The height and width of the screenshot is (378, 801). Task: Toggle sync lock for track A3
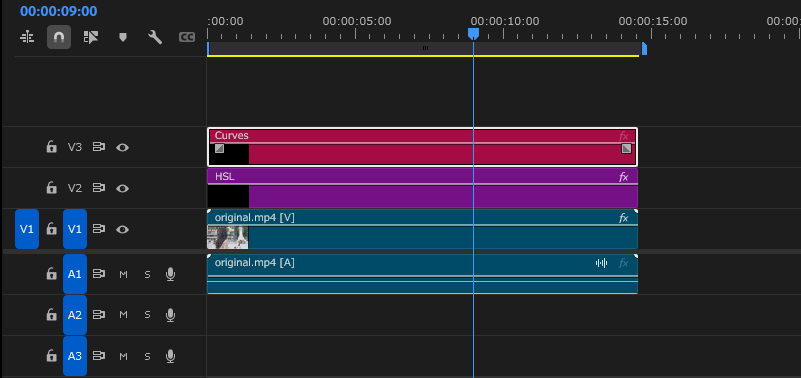click(99, 356)
